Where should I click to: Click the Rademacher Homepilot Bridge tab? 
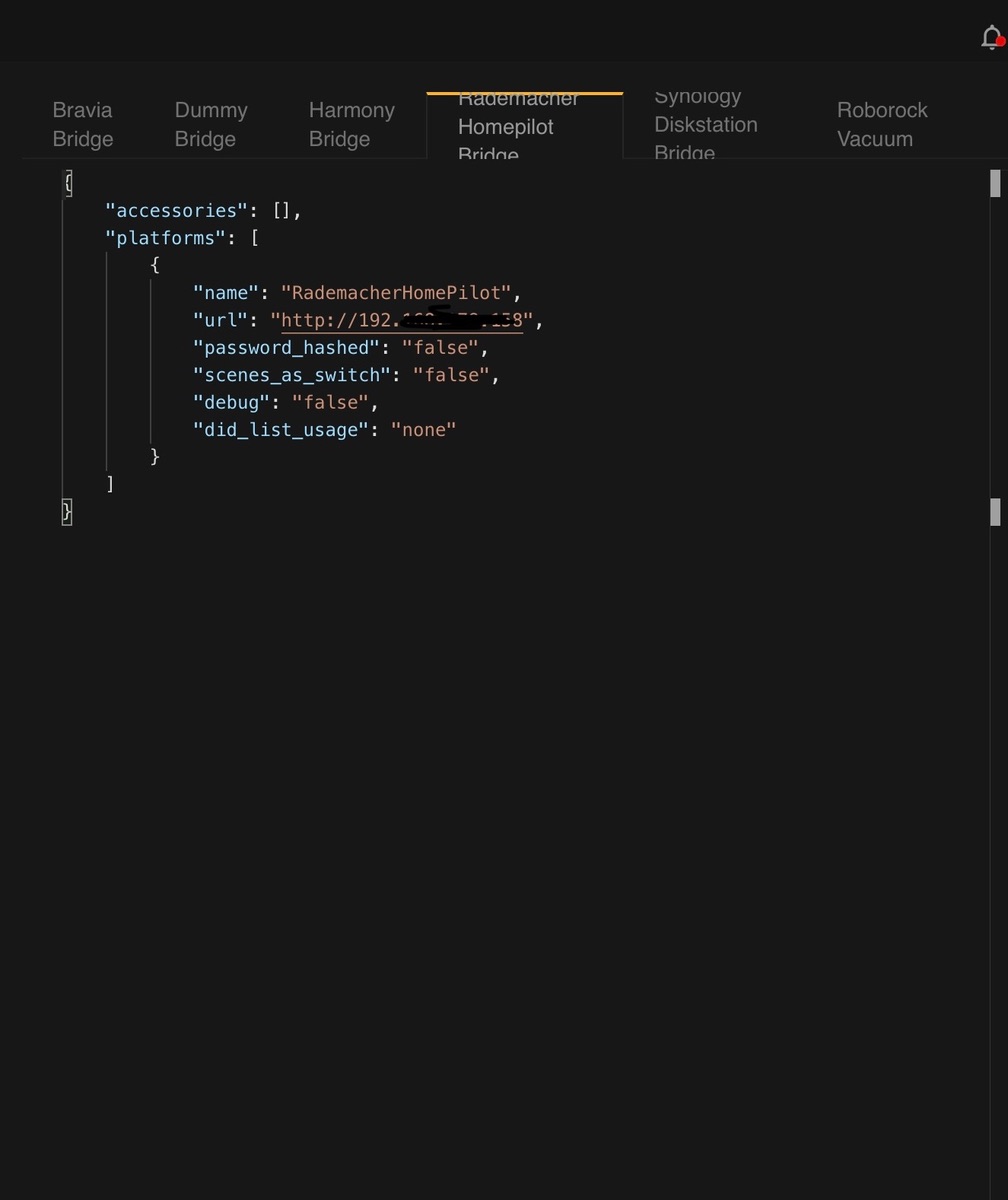click(518, 127)
